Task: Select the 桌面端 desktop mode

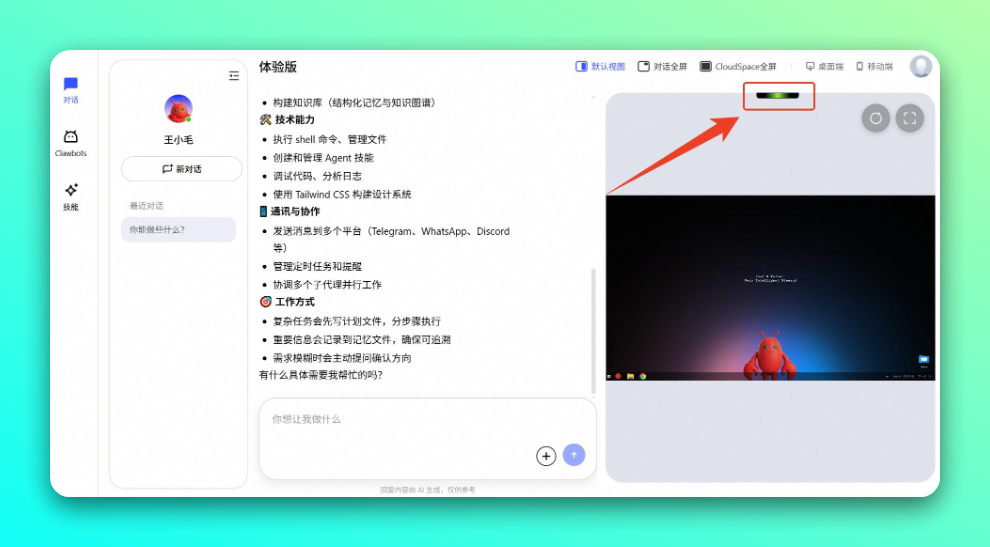Action: pyautogui.click(x=824, y=66)
